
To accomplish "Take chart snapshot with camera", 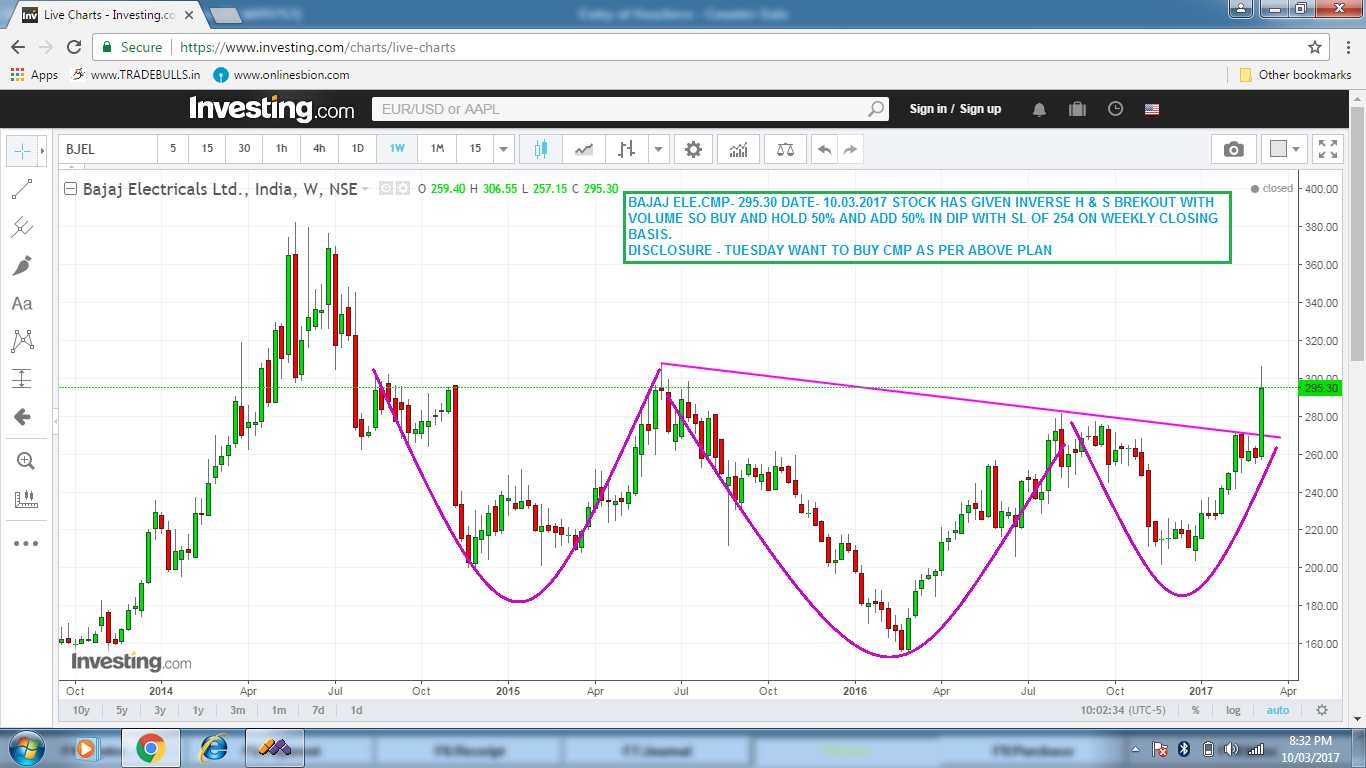I will 1234,149.
